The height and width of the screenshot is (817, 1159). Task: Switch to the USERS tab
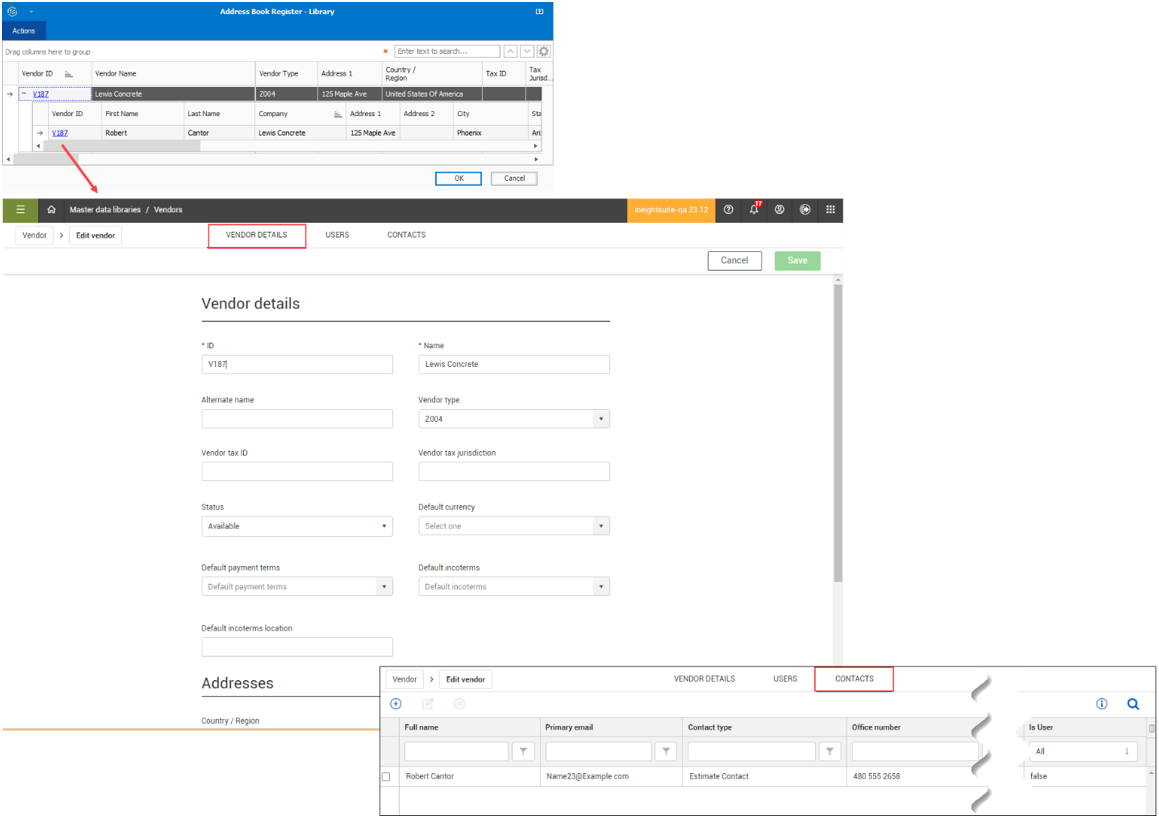337,235
